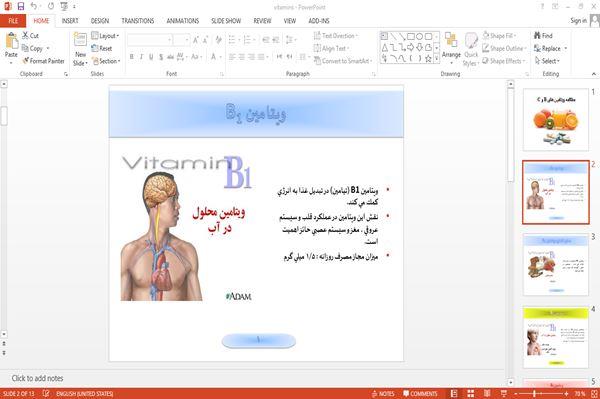Switch to the INSERT tab
600x399 pixels.
coord(70,21)
